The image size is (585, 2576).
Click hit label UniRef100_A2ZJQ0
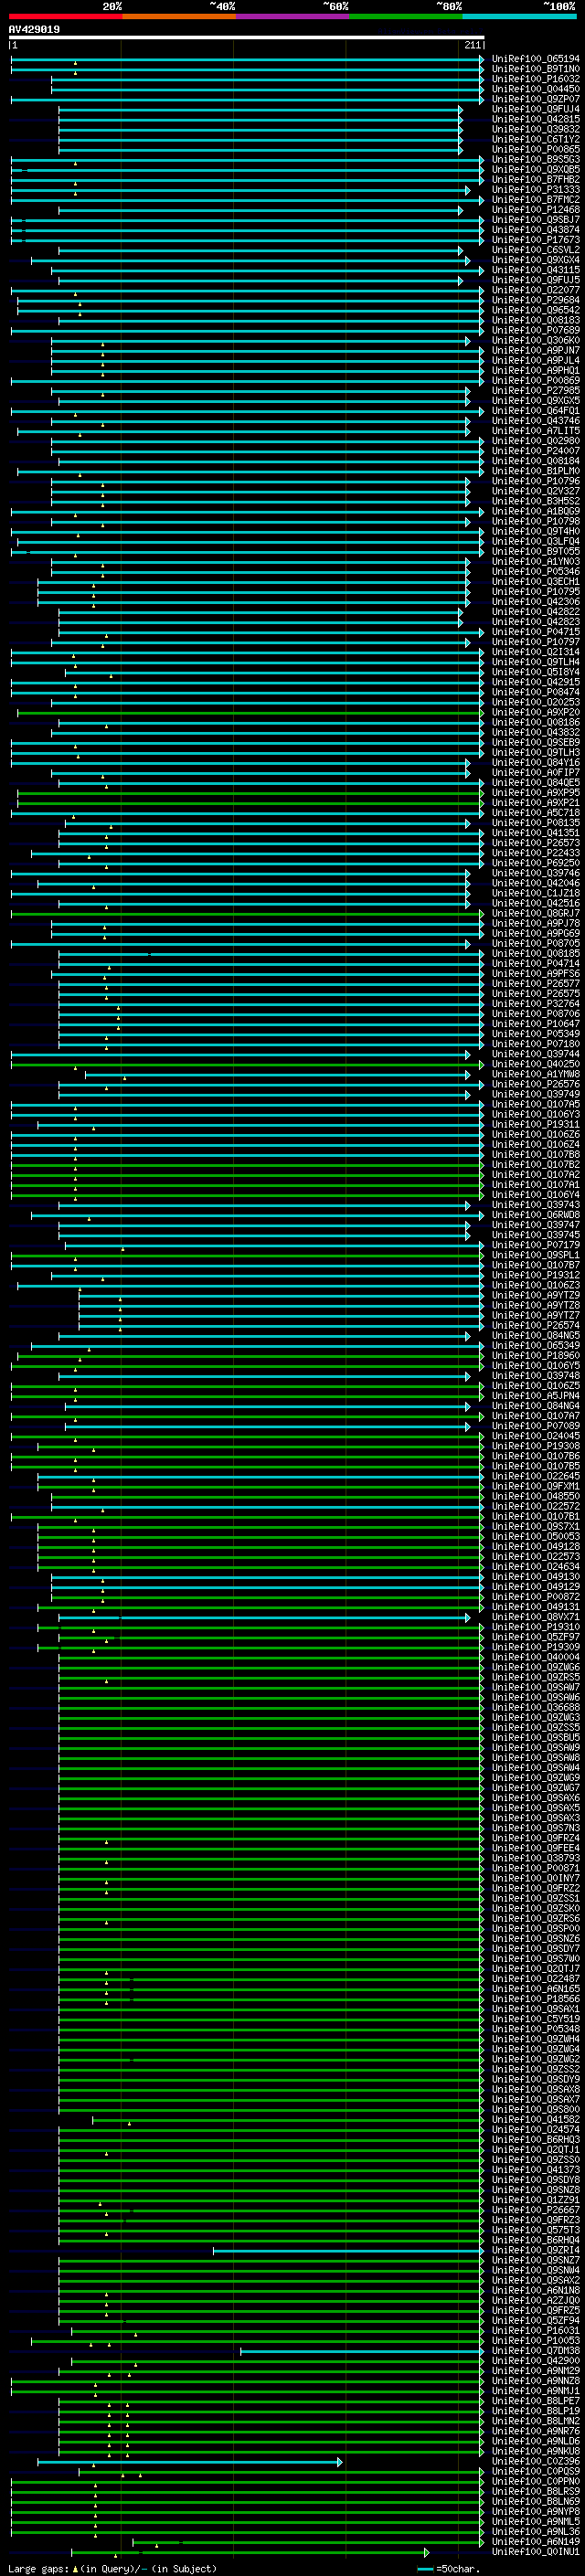(536, 2300)
